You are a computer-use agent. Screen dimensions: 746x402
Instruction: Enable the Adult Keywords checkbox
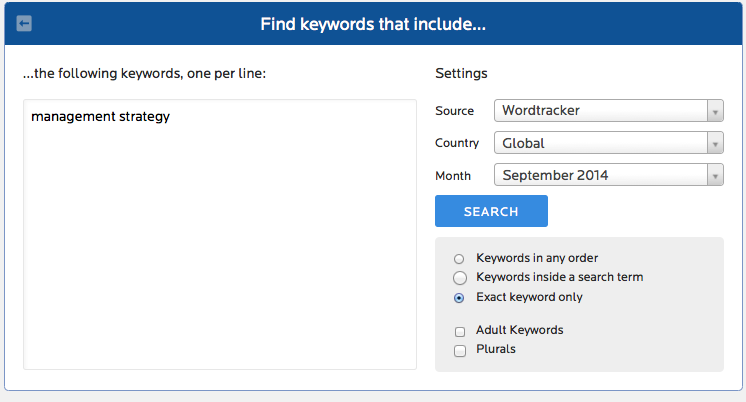[x=460, y=332]
